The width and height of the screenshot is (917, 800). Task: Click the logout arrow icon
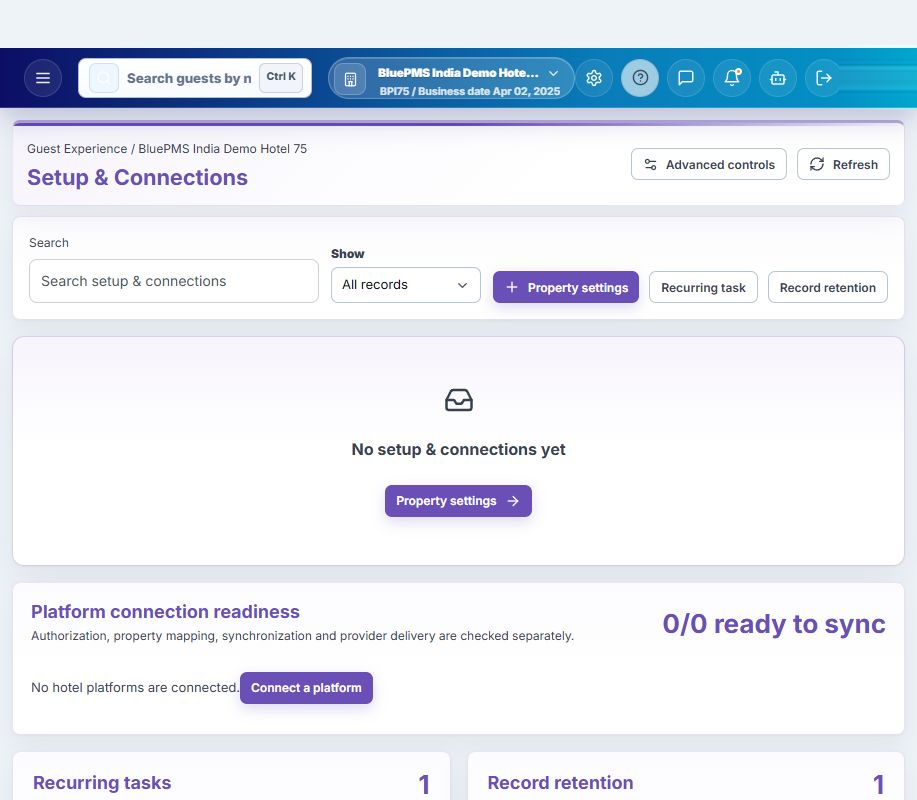pyautogui.click(x=823, y=78)
